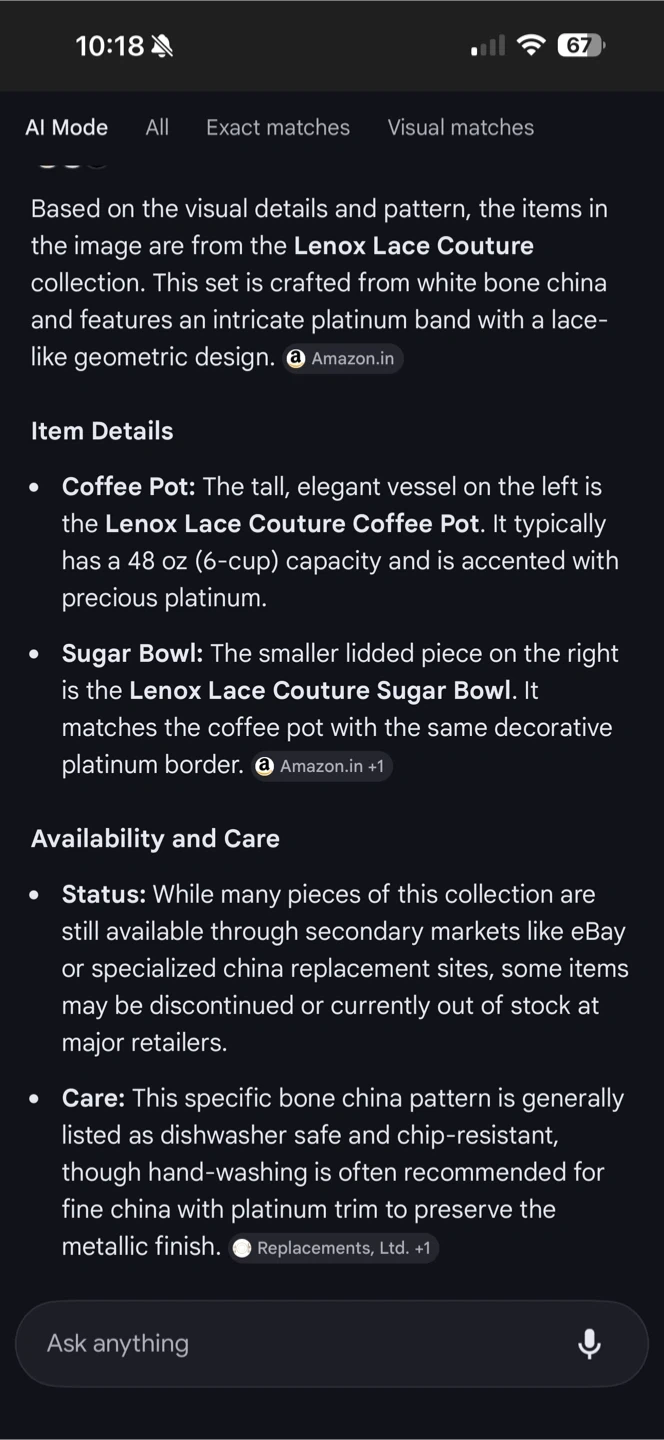Screen dimensions: 664x1440
Task: Tap the bold Coffee Pot bullet label
Action: click(x=130, y=487)
